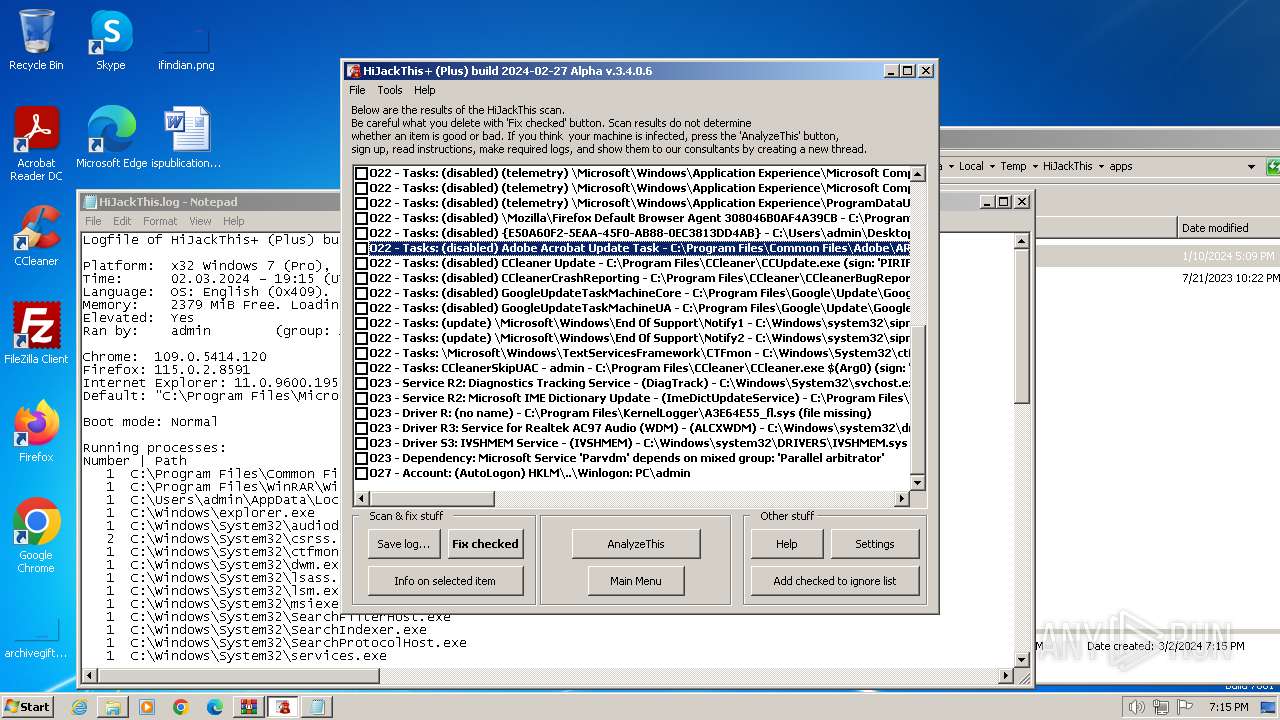The width and height of the screenshot is (1280, 720).
Task: Expand the HiJackThis breadcrumb arrow in Explorer
Action: (1101, 166)
